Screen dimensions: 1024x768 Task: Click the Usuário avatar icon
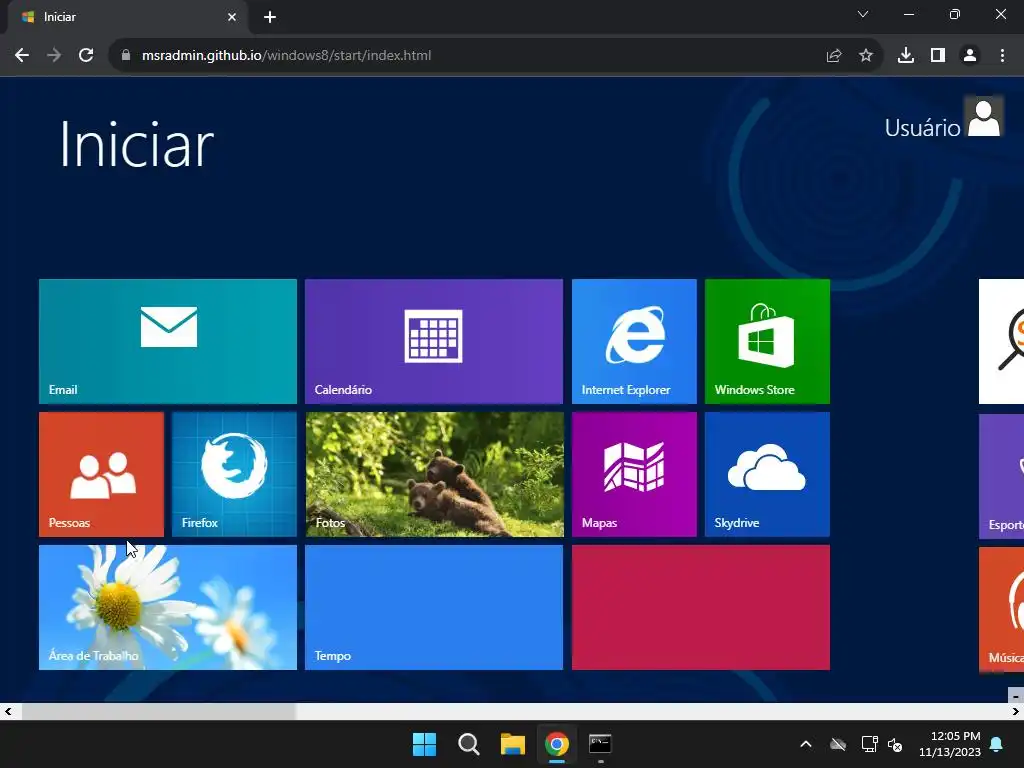coord(984,118)
